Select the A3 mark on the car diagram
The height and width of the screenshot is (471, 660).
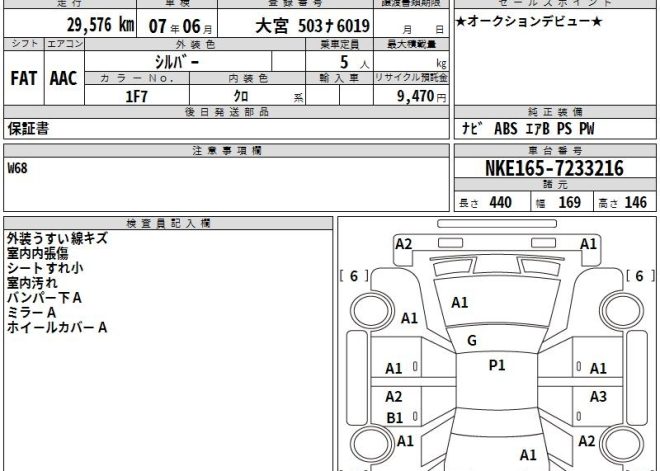coord(598,396)
